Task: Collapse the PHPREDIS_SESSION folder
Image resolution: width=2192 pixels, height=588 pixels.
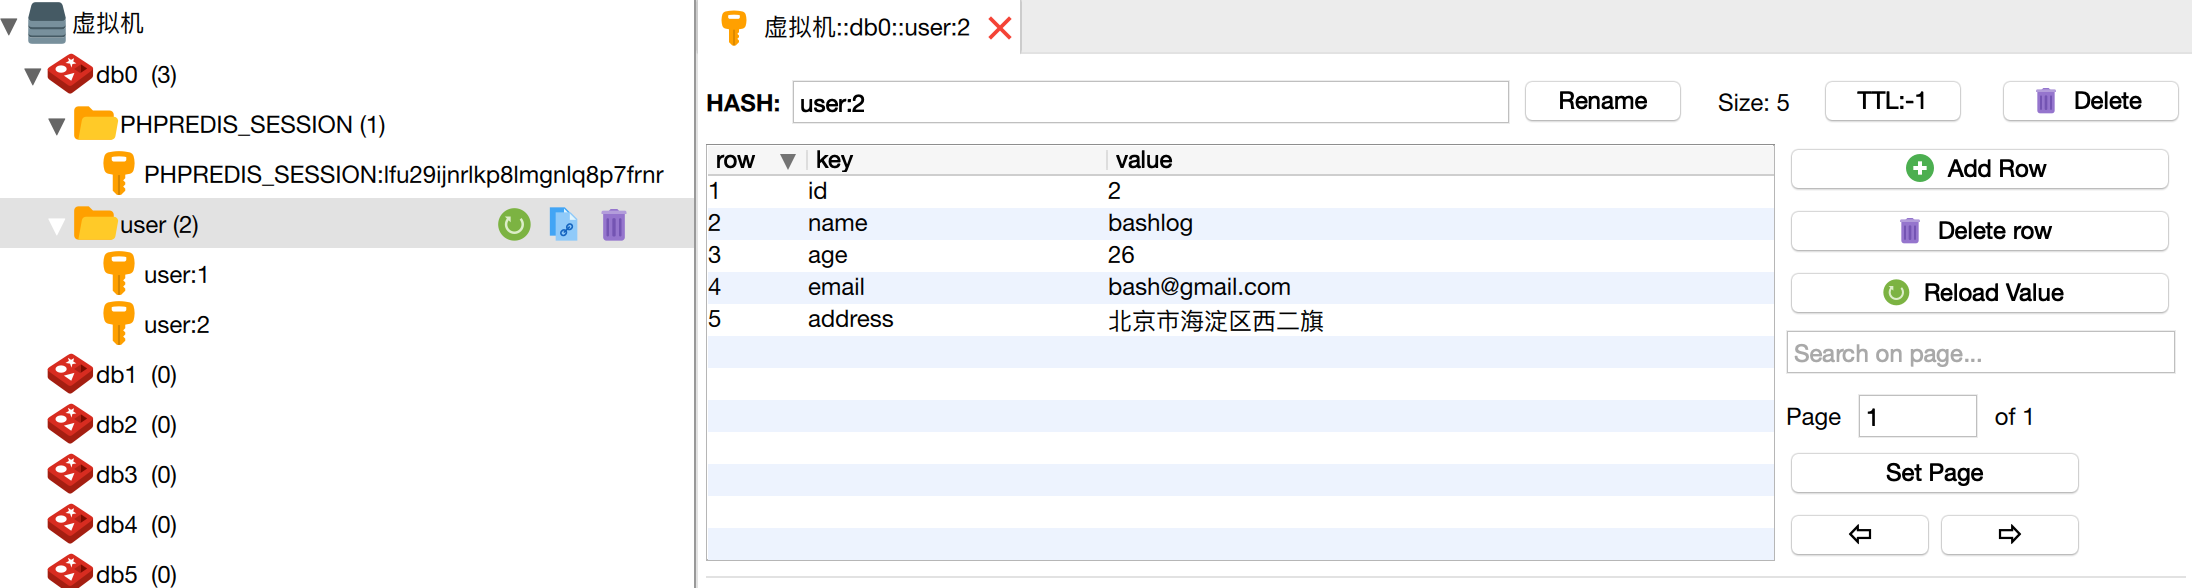Action: (x=57, y=126)
